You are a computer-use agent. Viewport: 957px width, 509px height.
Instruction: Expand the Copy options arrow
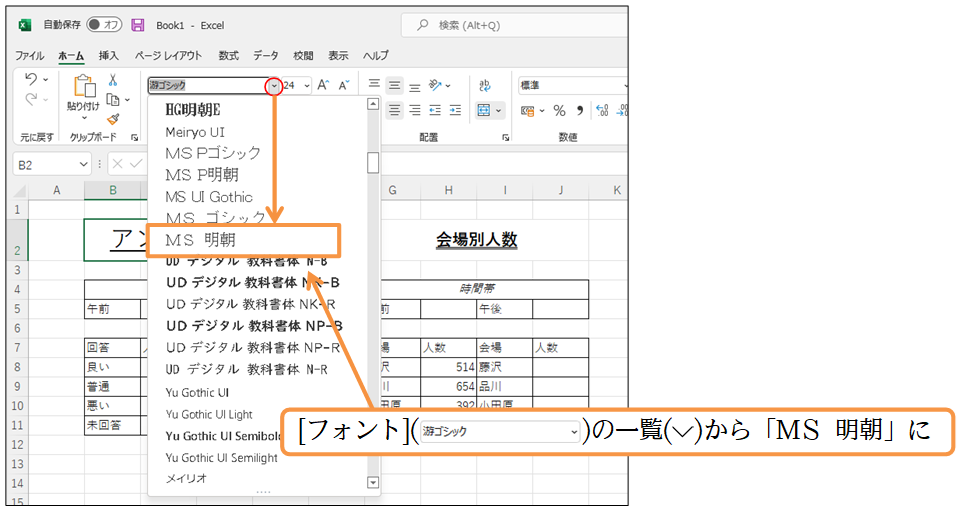(x=127, y=99)
